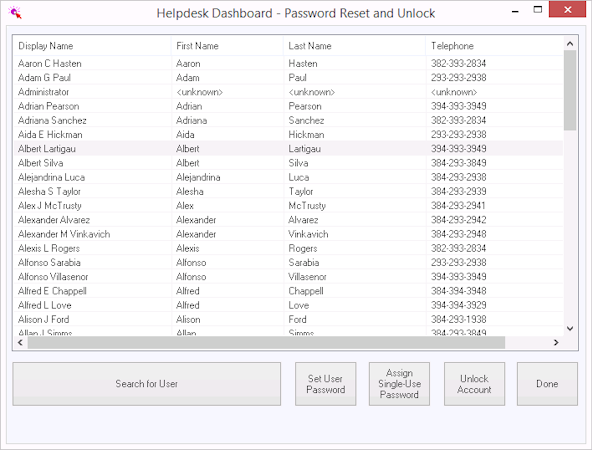The image size is (592, 450).
Task: Click the Set User Password button
Action: pos(325,384)
